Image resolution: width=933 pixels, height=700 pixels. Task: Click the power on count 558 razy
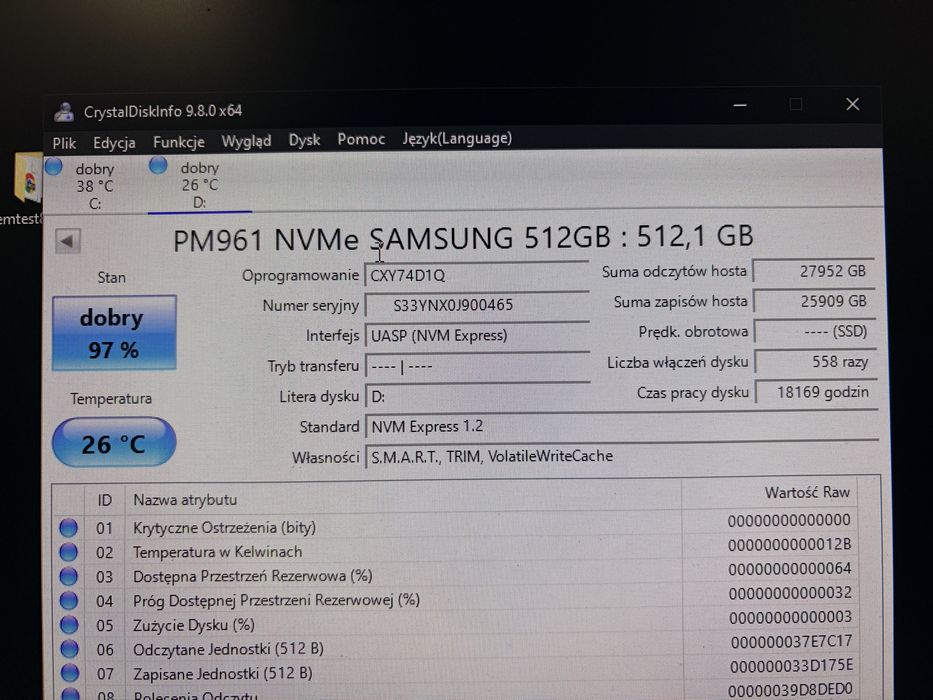point(815,361)
